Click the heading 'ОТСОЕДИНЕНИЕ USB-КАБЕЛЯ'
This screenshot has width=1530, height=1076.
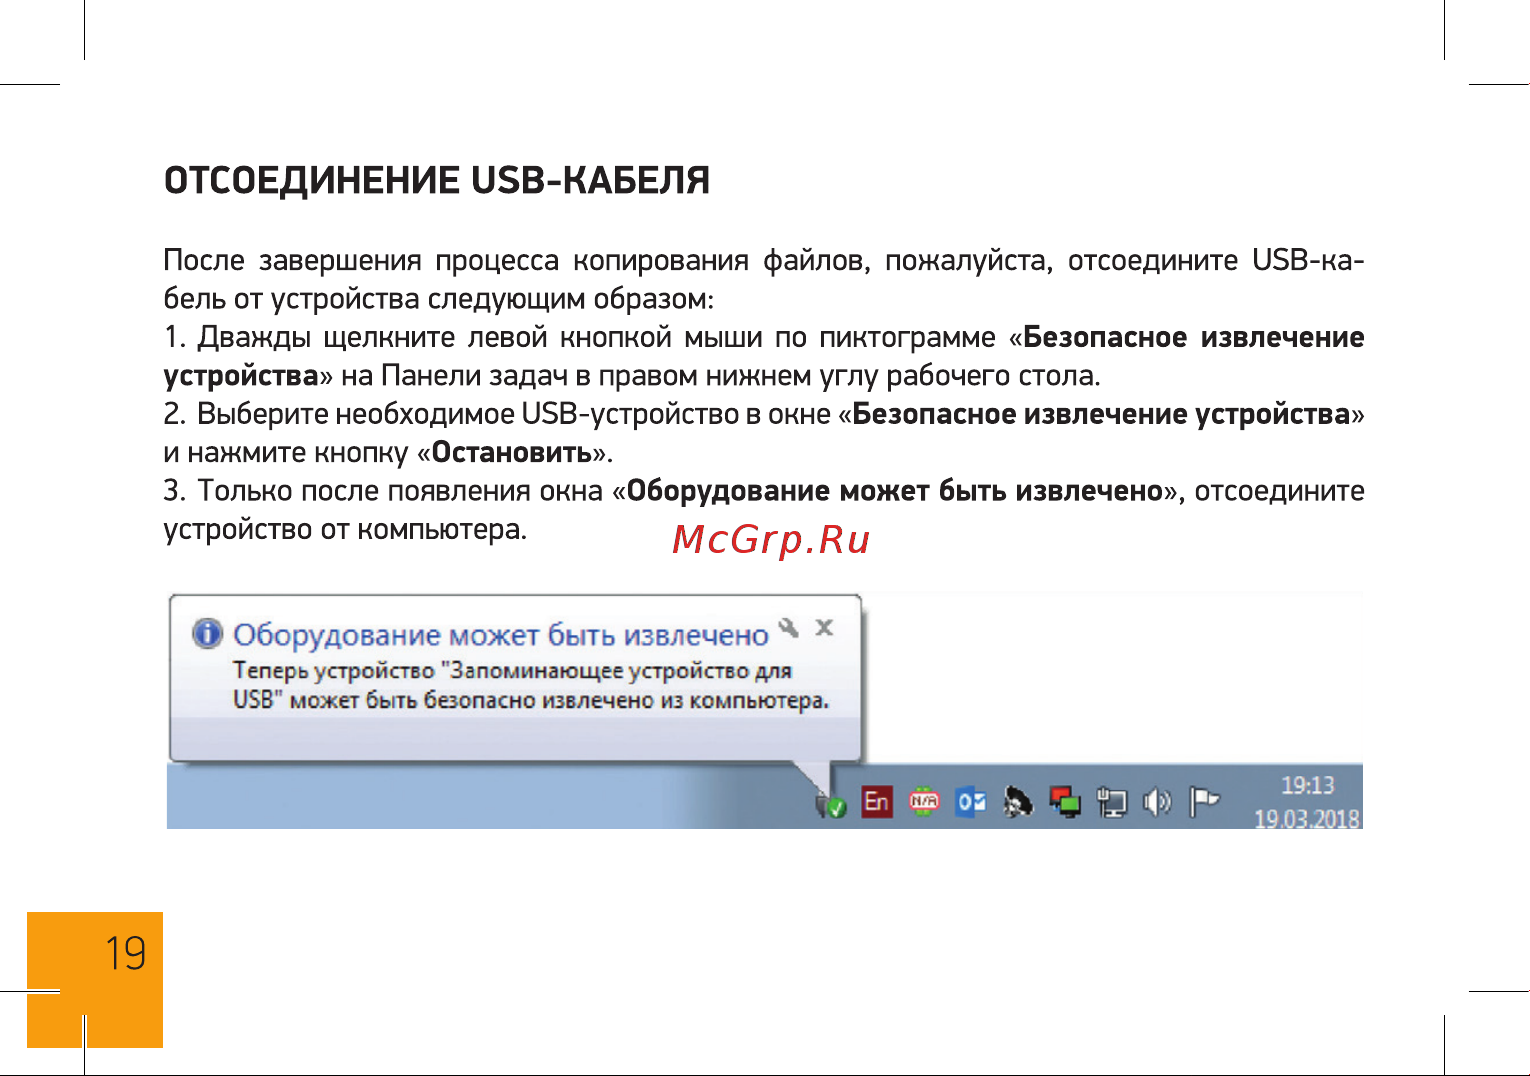437,181
